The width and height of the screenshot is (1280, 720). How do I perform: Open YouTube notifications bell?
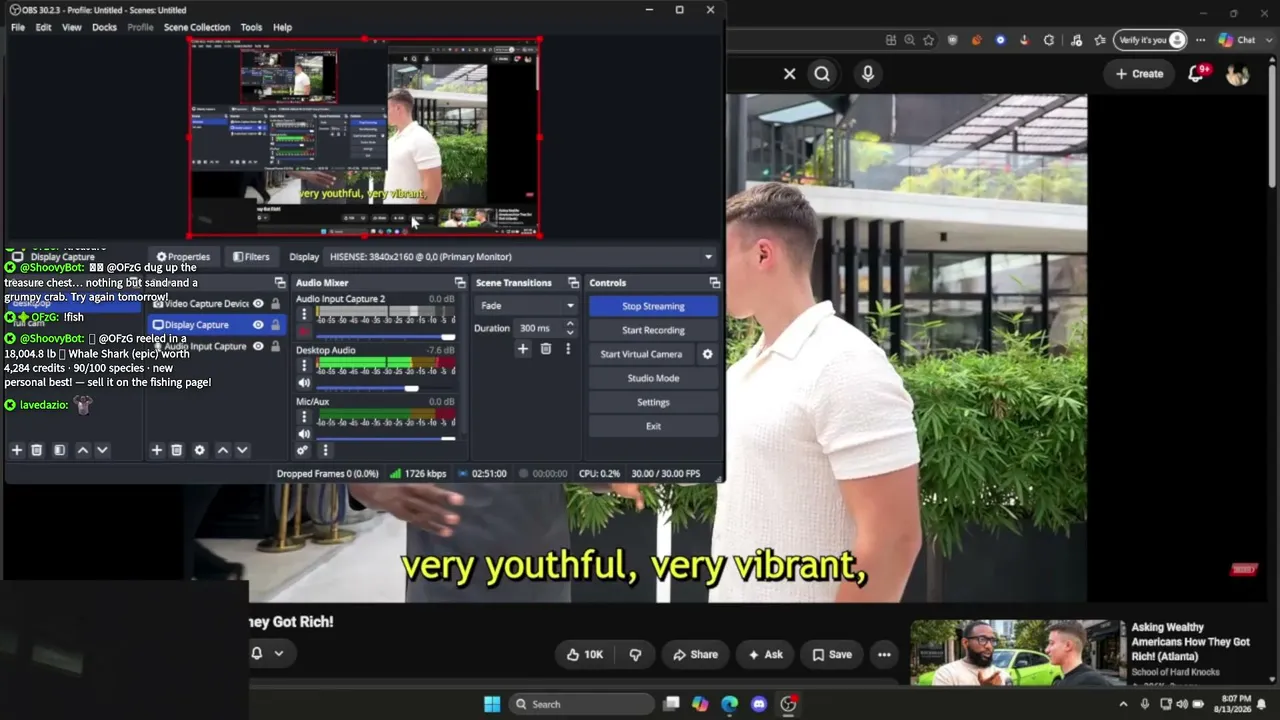1196,73
